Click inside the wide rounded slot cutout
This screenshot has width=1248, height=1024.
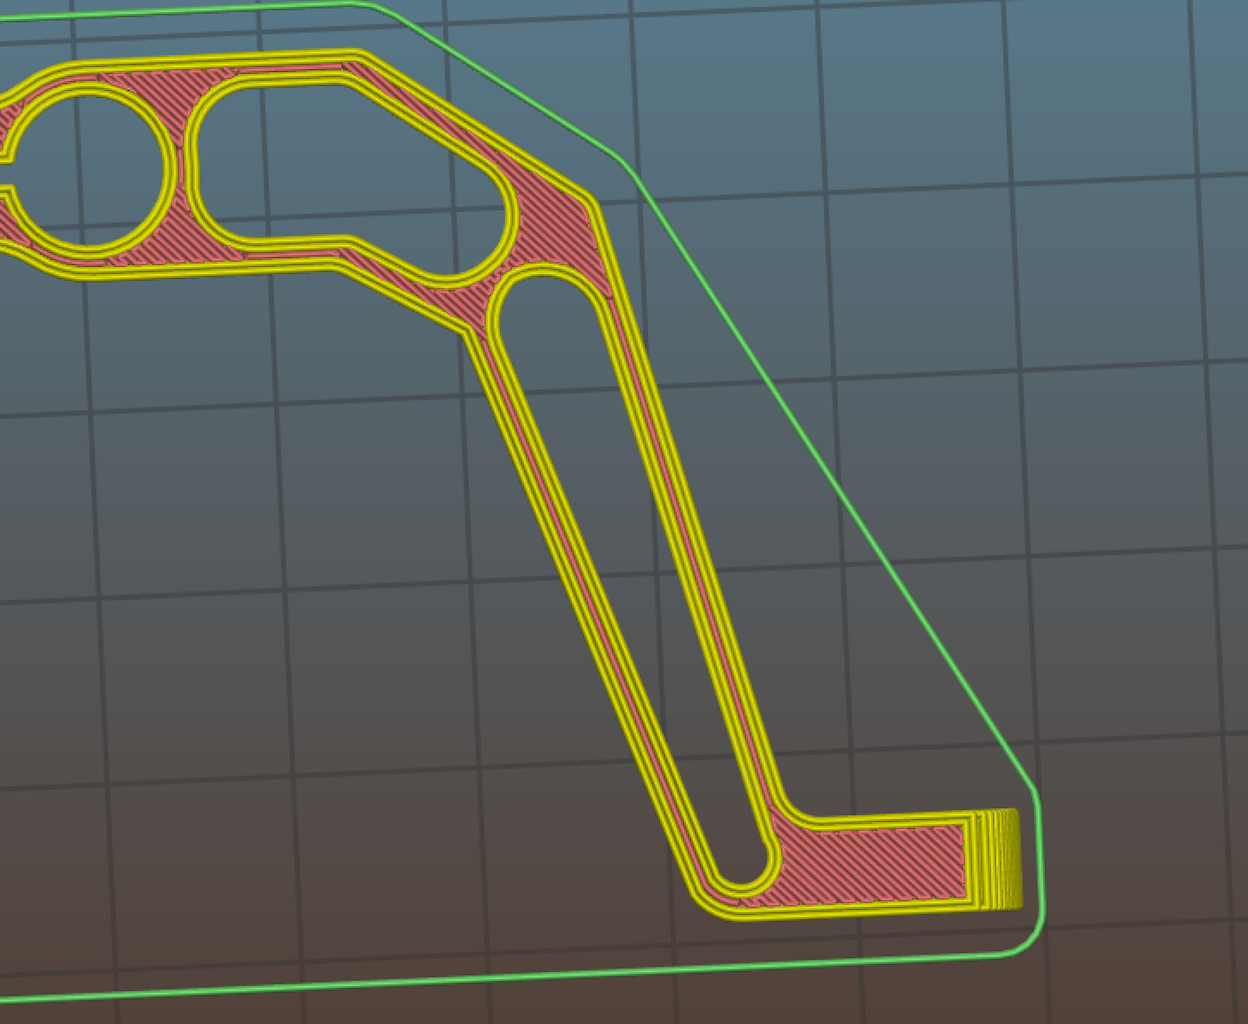click(x=340, y=165)
